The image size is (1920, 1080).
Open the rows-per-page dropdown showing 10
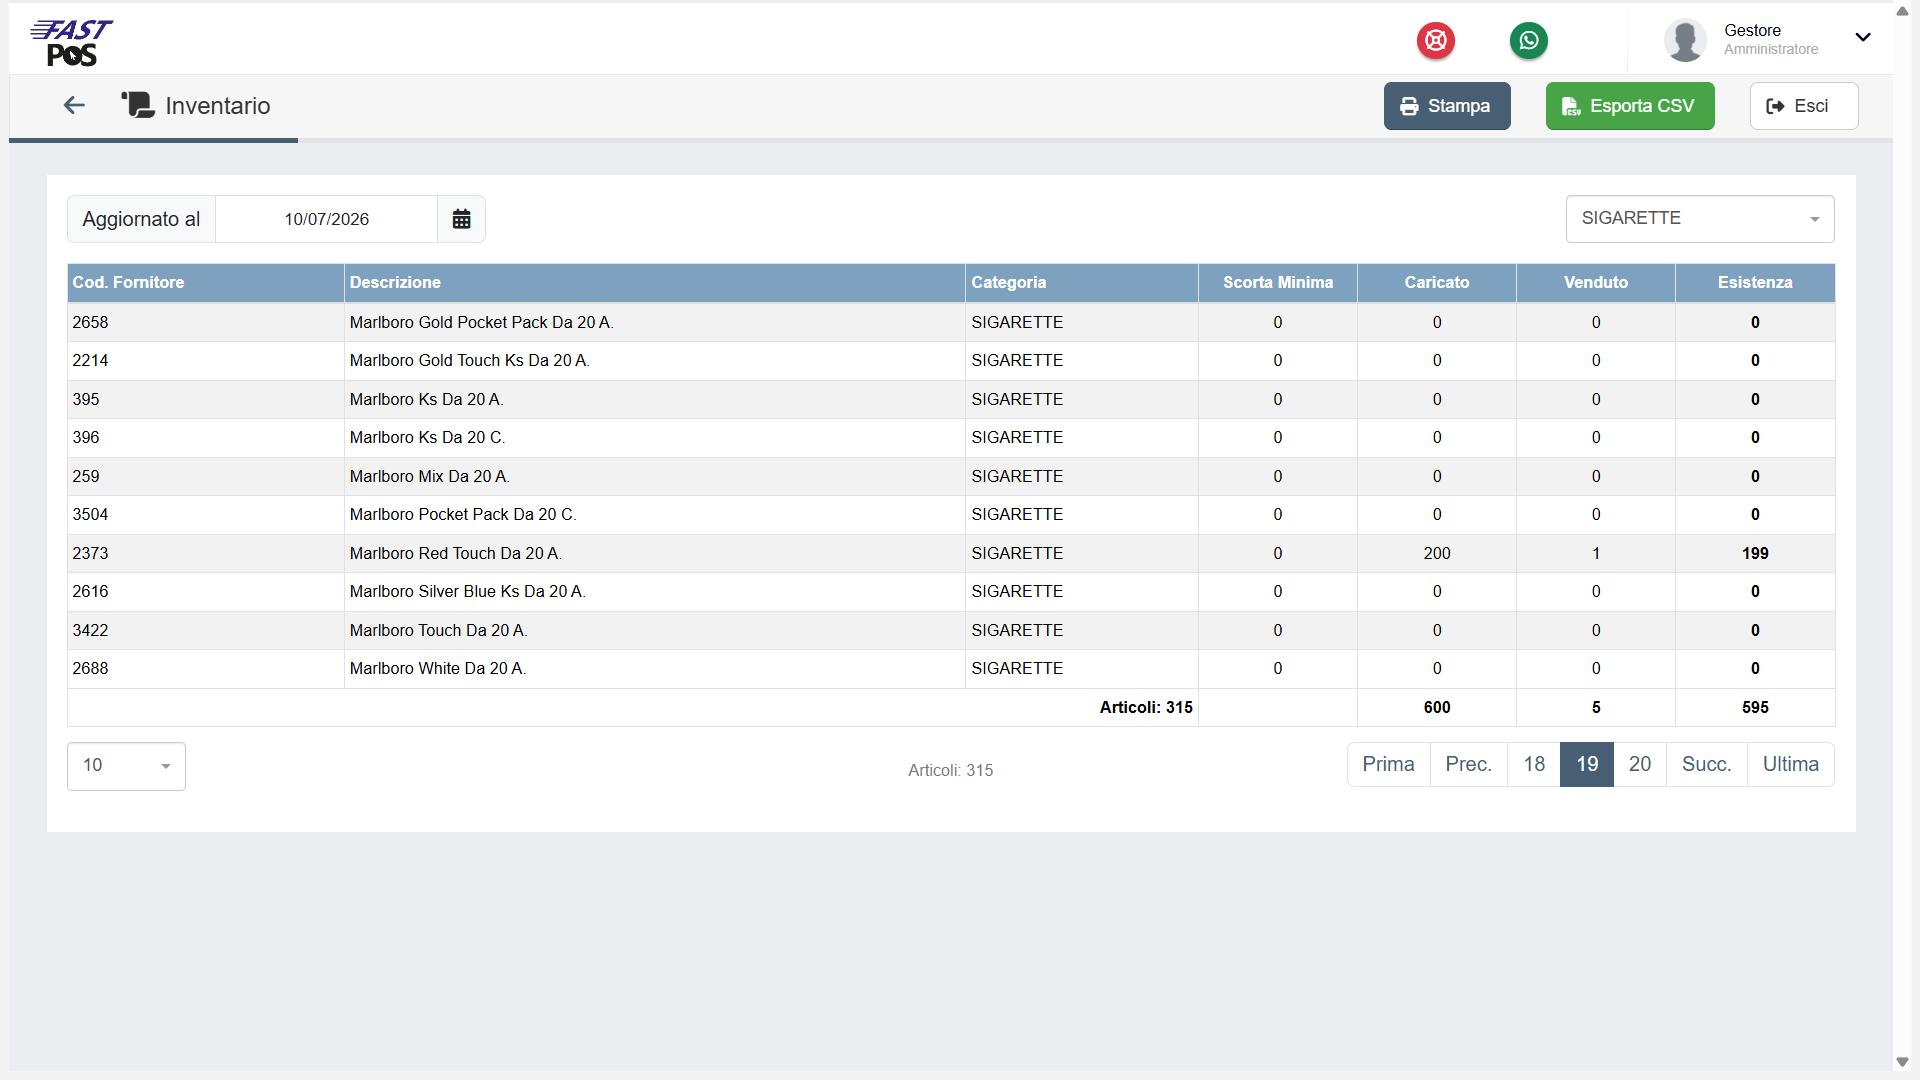pos(126,766)
